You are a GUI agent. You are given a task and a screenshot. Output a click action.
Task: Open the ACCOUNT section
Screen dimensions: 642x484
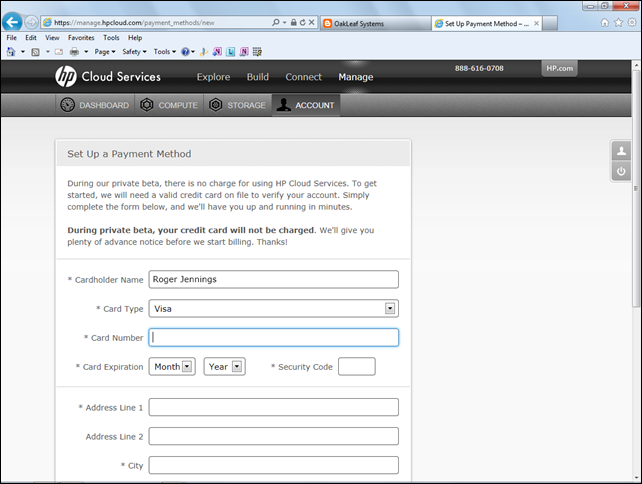coord(306,105)
